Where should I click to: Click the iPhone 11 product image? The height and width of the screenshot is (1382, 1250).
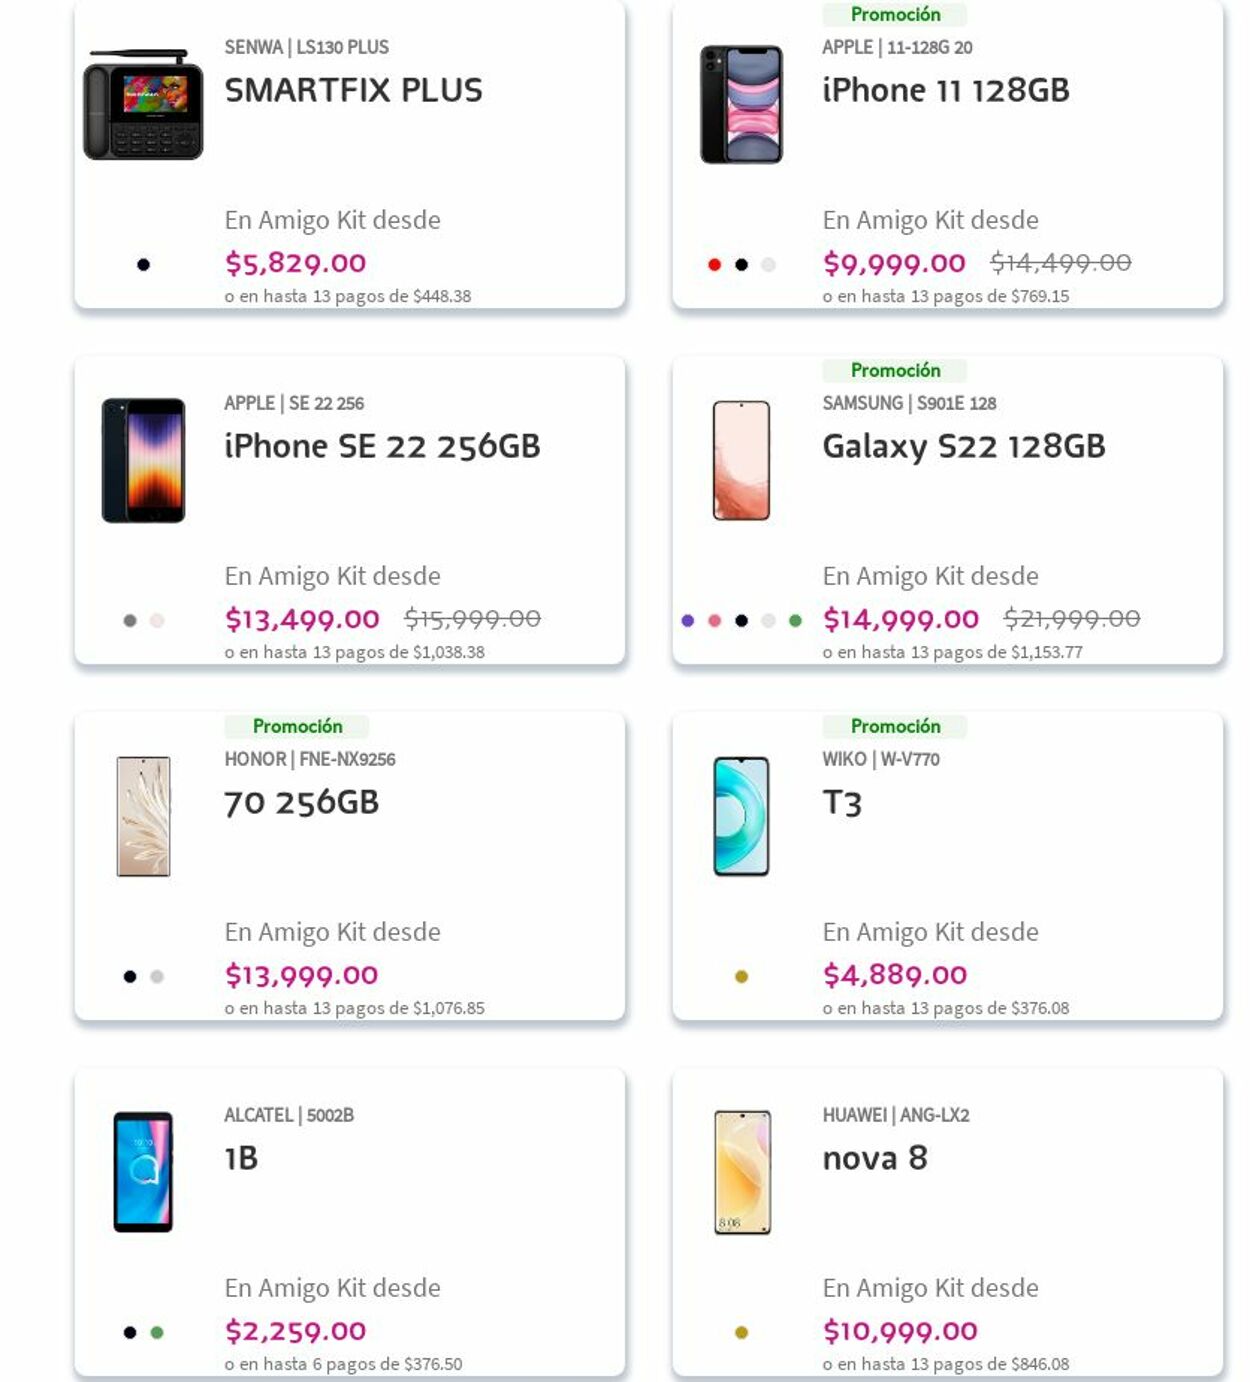pyautogui.click(x=741, y=105)
